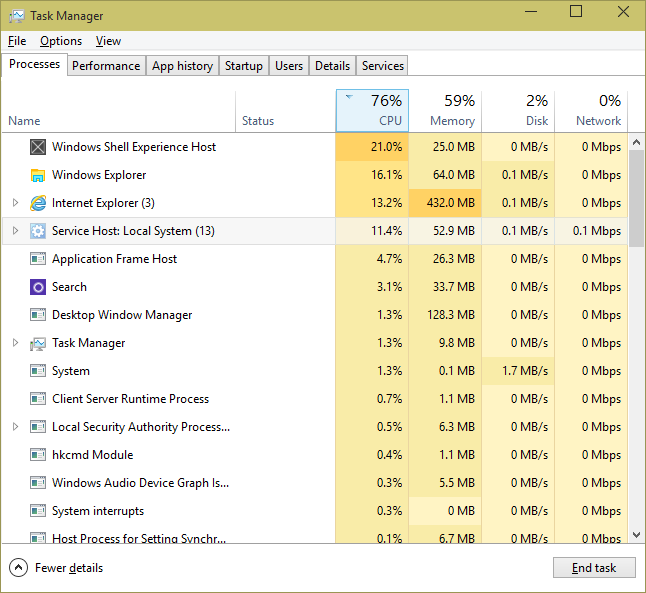Click the System interrupts icon
This screenshot has width=646, height=593.
tap(38, 511)
